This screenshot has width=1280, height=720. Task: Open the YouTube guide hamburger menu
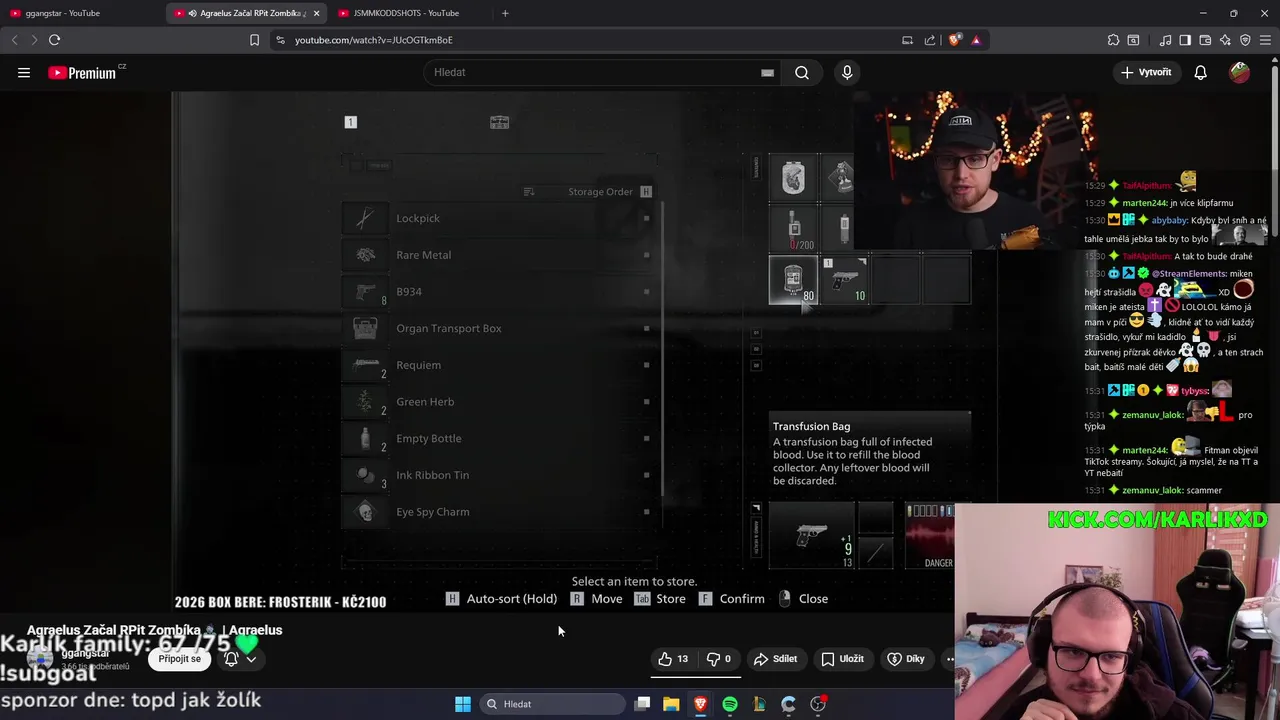click(24, 72)
